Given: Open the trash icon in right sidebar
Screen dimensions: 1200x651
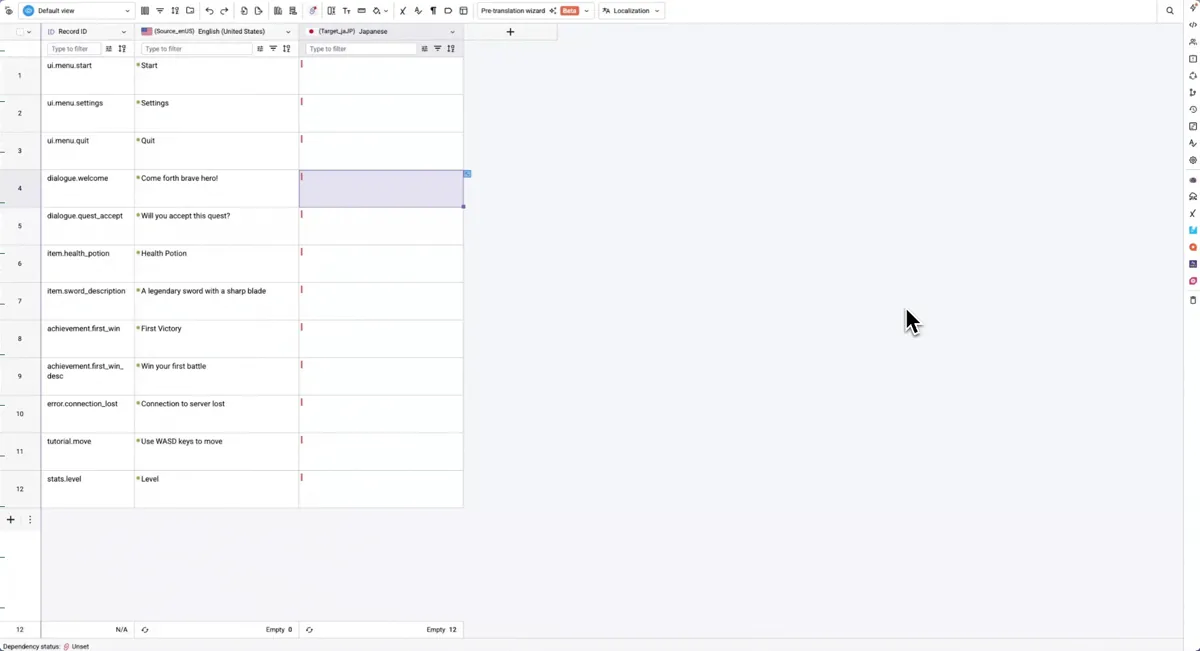Looking at the screenshot, I should 1193,300.
